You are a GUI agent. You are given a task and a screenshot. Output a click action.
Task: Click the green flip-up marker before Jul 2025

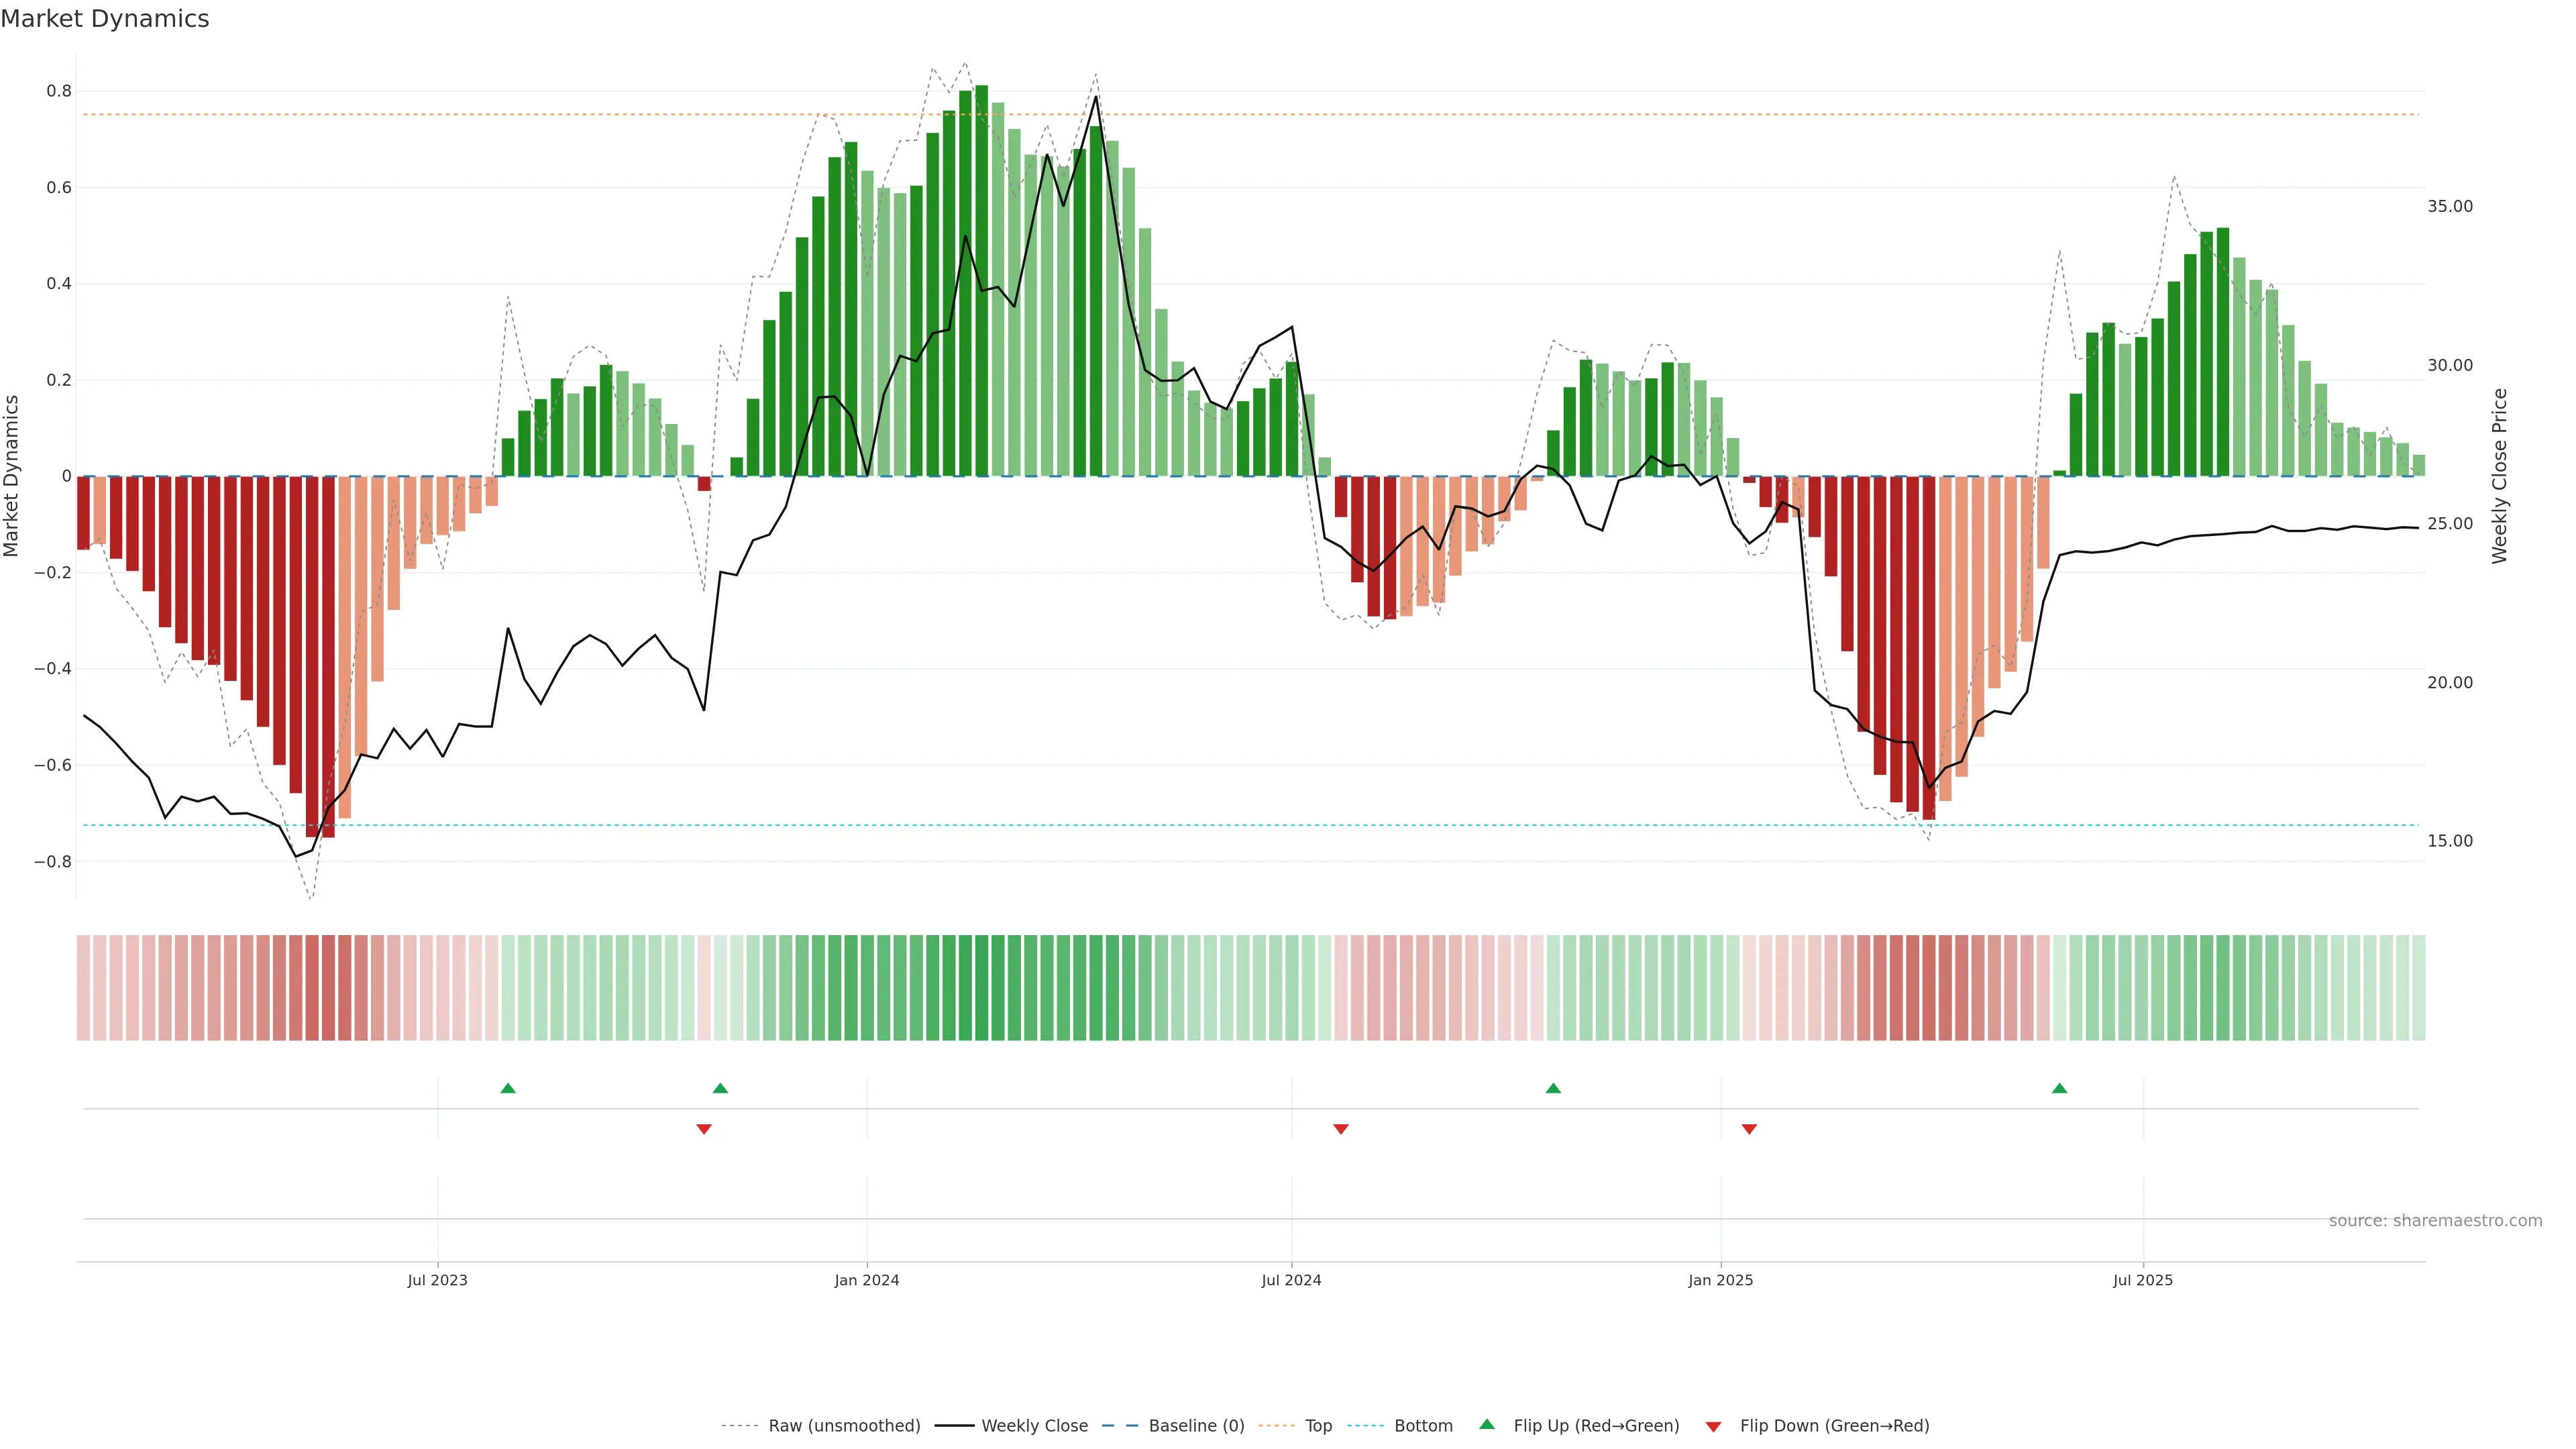(2059, 1088)
